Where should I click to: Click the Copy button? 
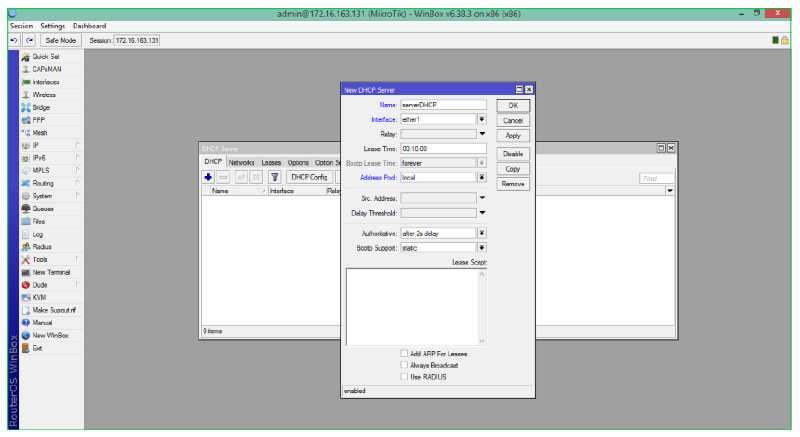click(x=513, y=169)
